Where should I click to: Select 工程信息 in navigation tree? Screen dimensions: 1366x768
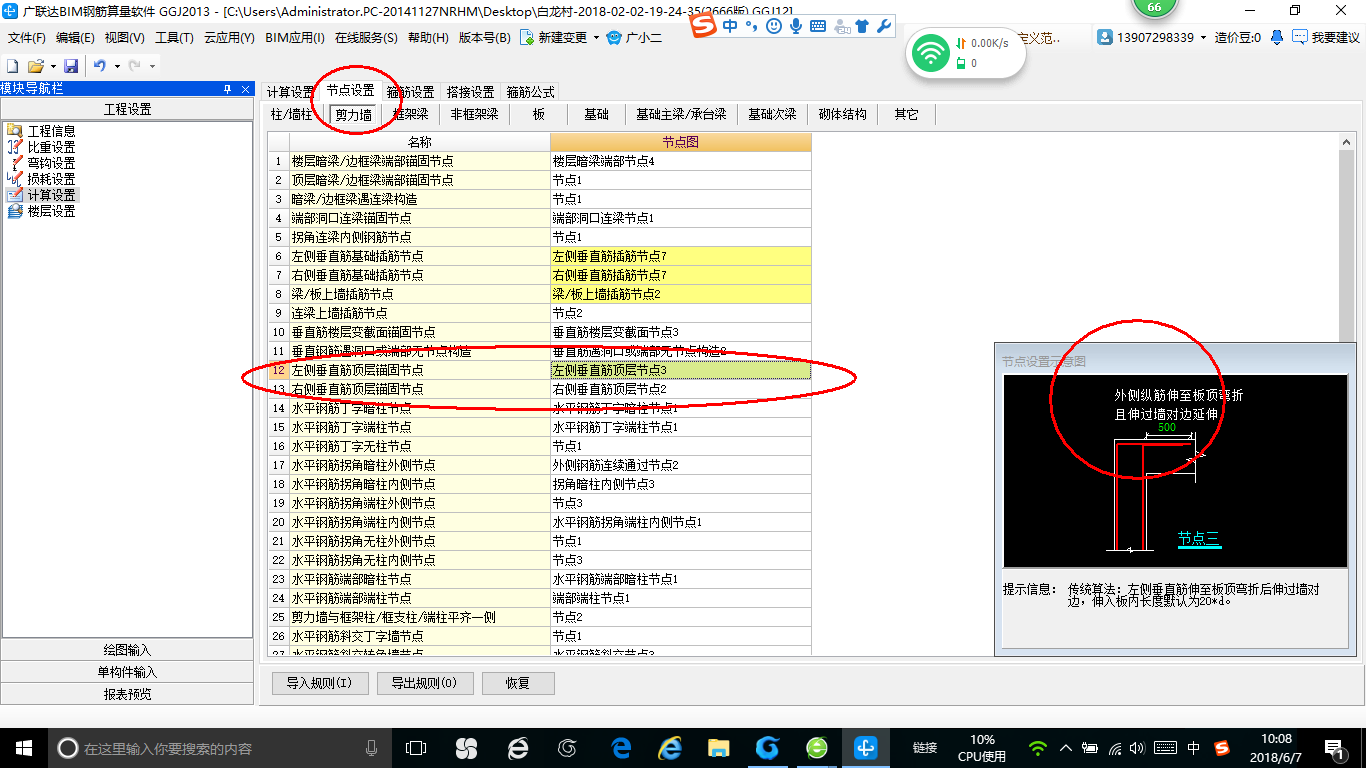51,131
